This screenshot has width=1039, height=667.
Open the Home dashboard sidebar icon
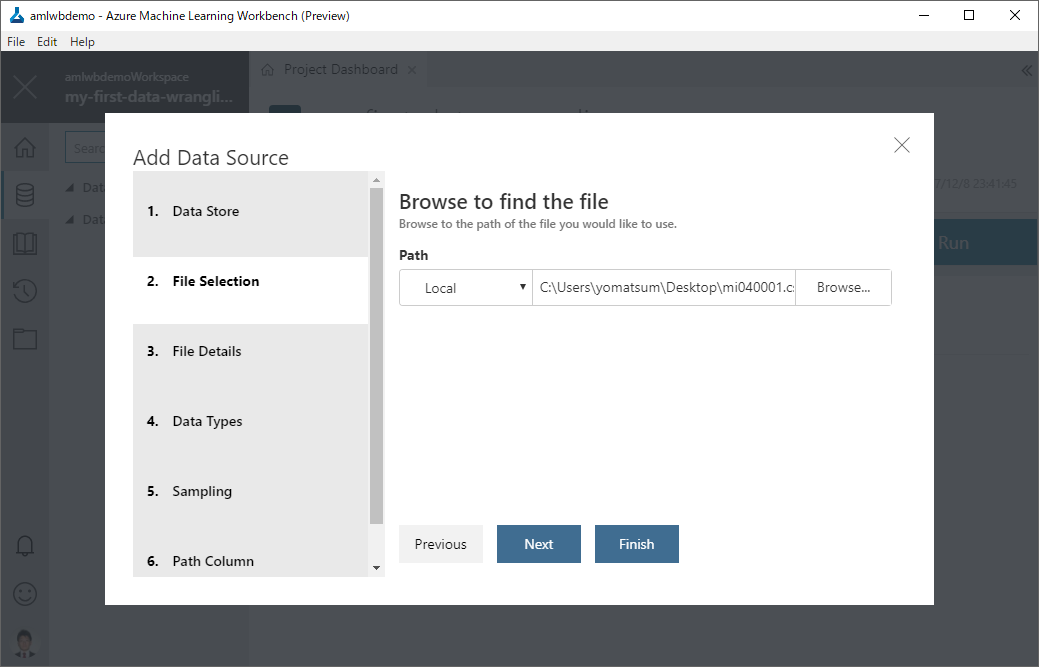pos(25,147)
